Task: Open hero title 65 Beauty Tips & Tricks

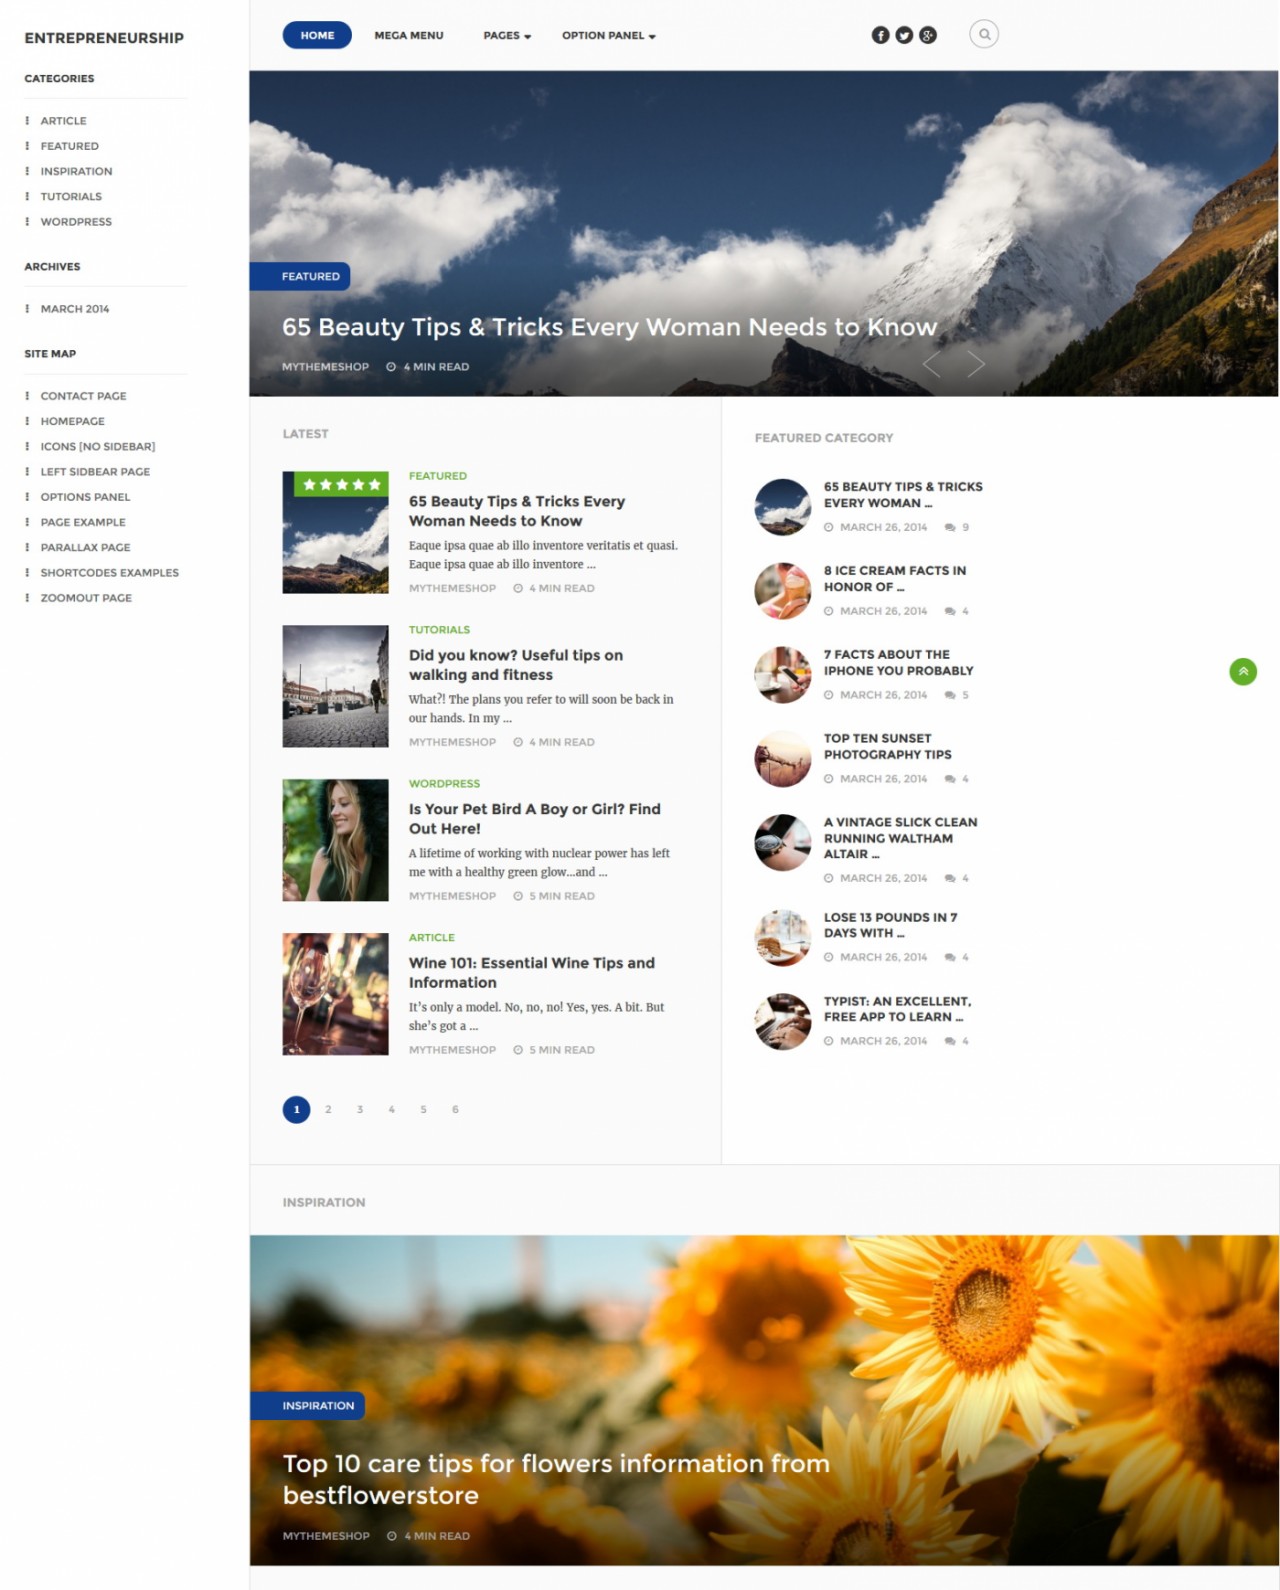Action: point(609,327)
